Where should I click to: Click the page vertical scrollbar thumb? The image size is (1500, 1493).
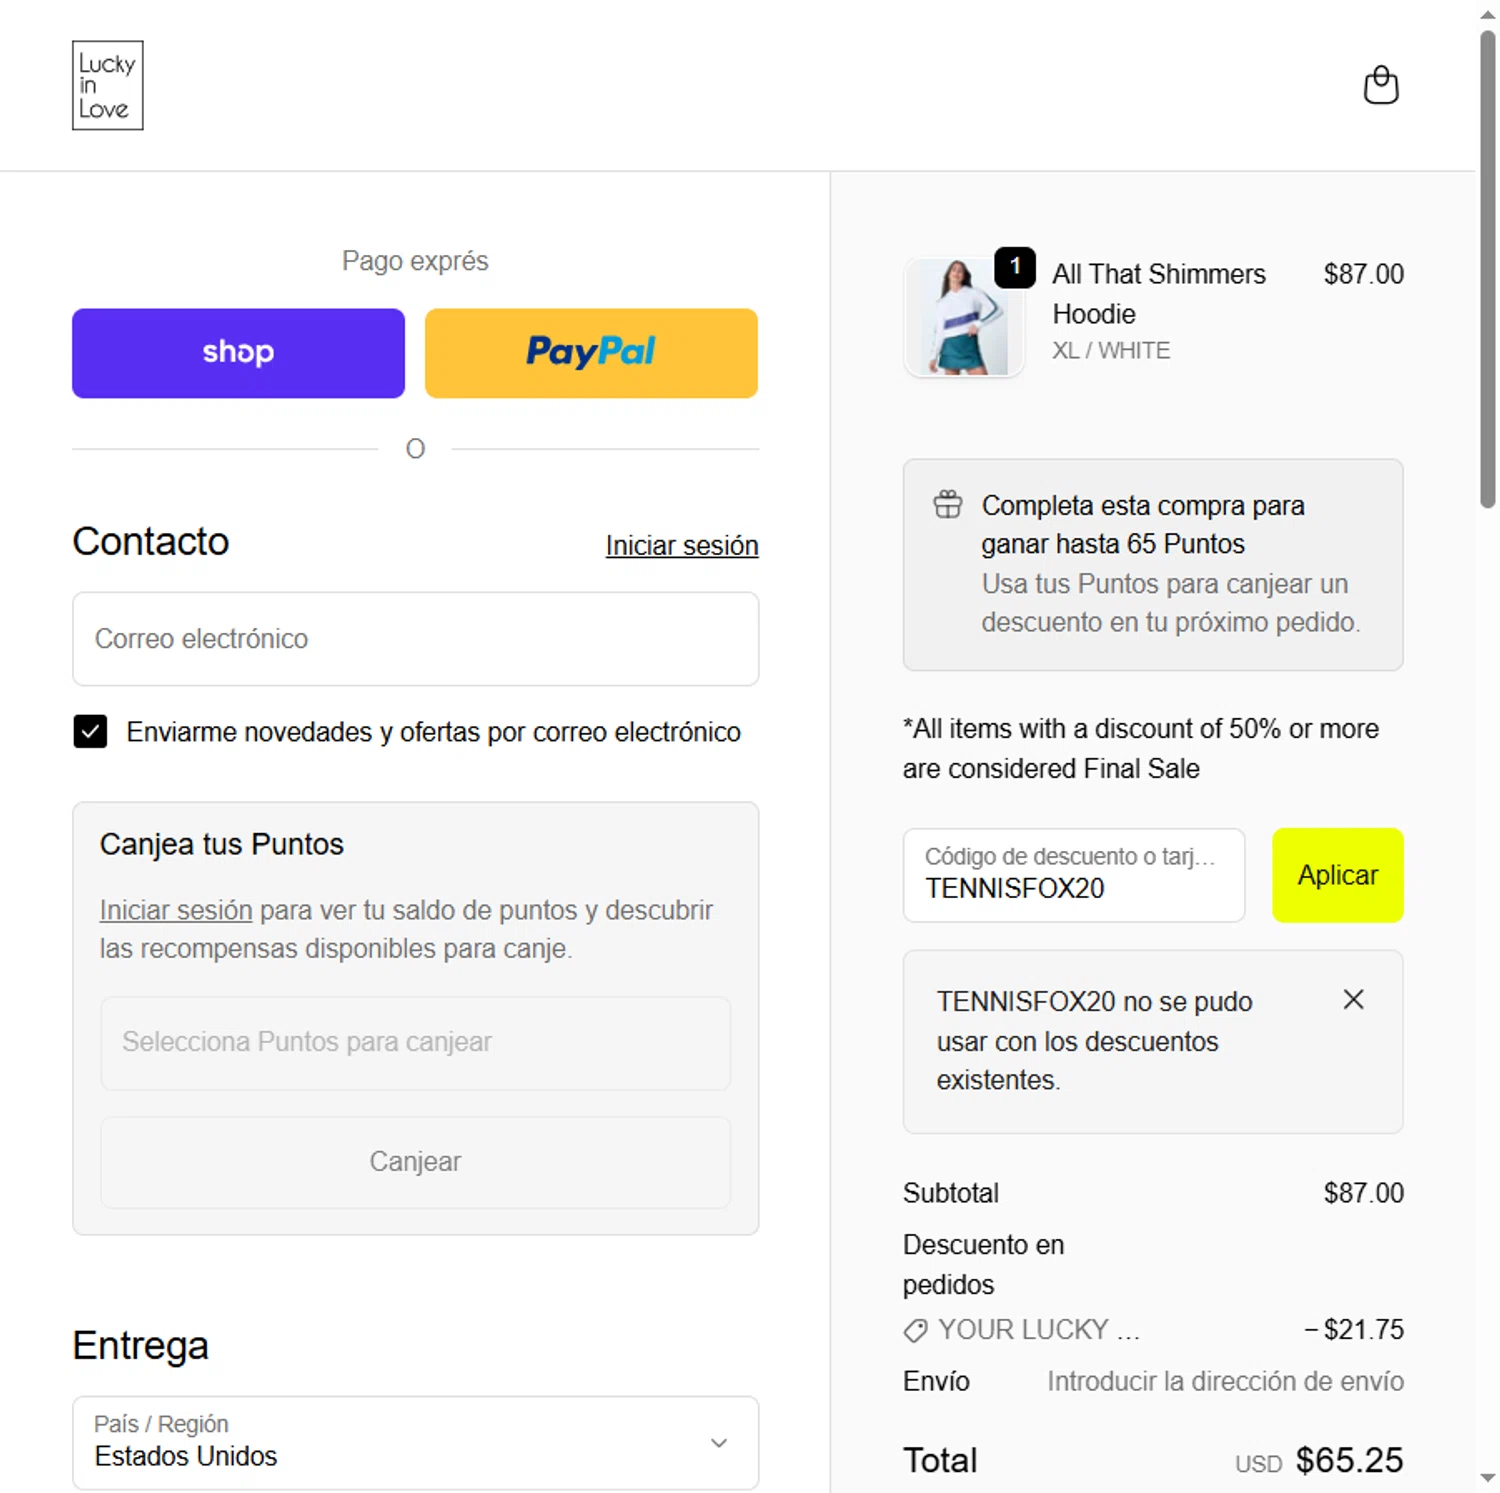(1488, 270)
